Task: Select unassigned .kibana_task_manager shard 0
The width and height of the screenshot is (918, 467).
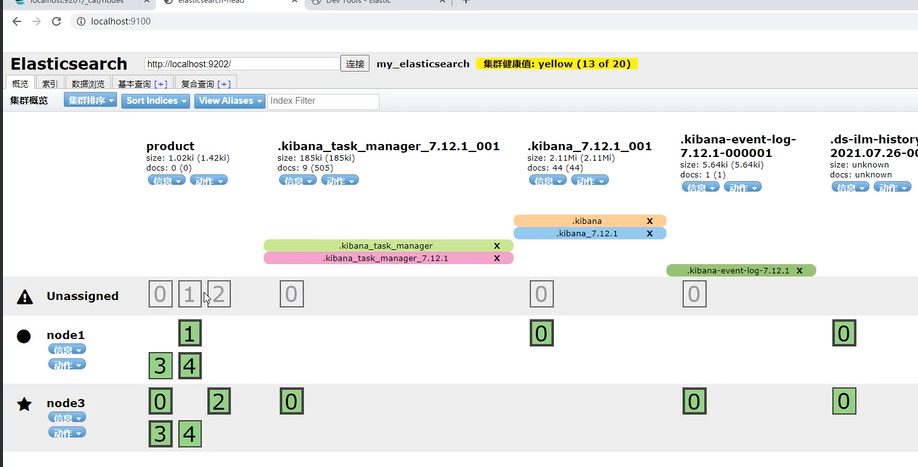Action: 292,294
